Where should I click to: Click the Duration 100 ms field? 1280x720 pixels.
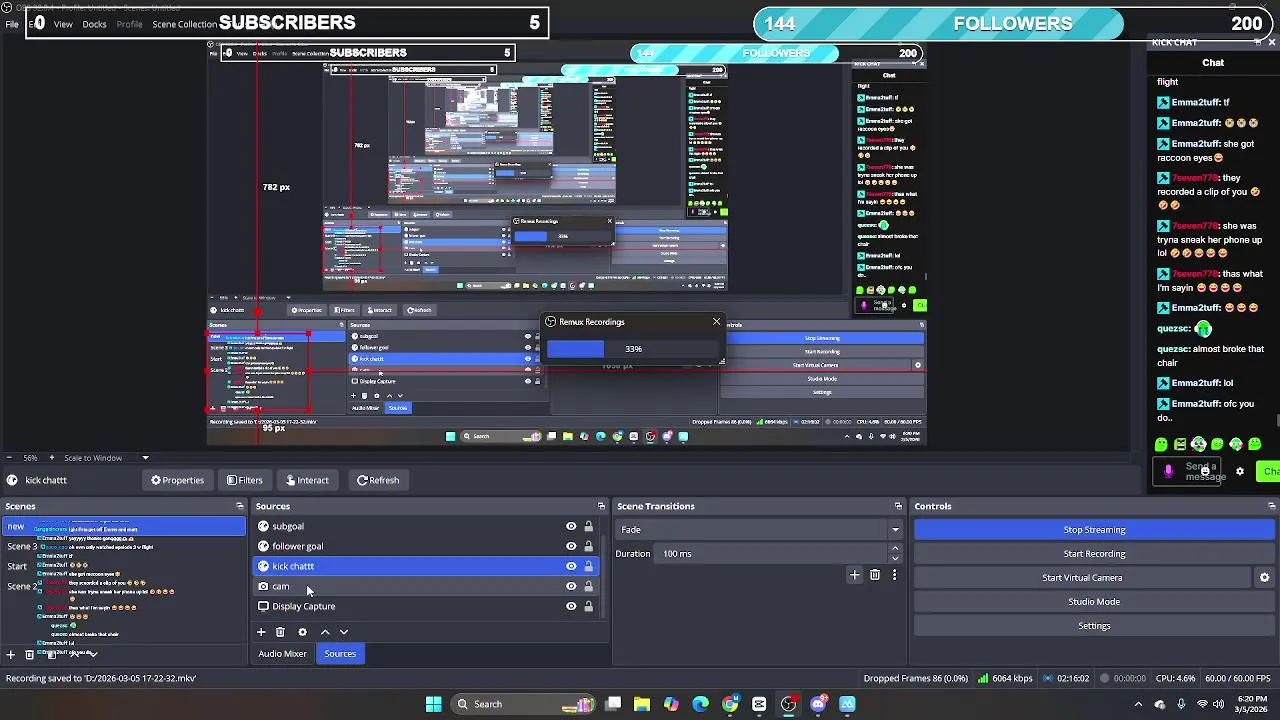coord(772,554)
